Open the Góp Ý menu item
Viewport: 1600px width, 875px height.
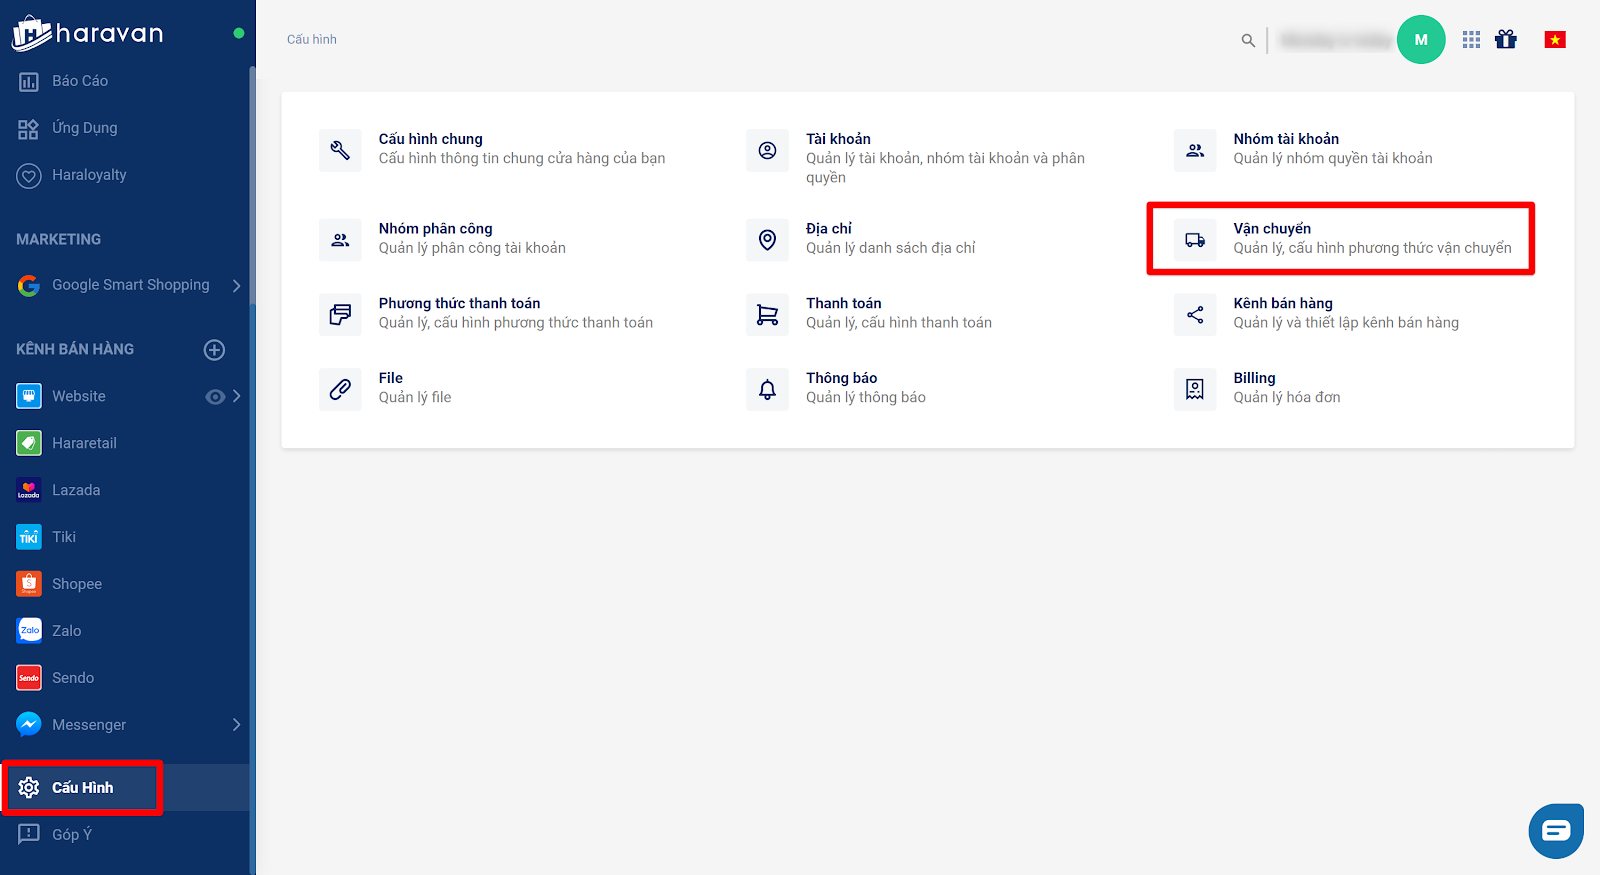pos(125,834)
